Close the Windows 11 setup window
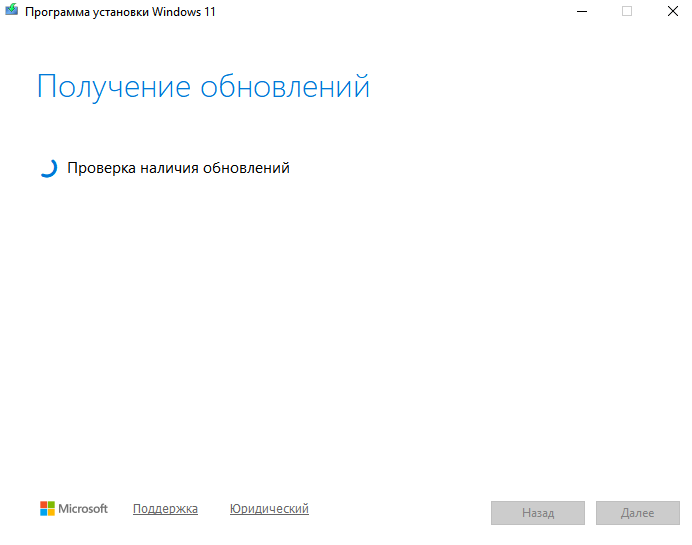 pyautogui.click(x=673, y=11)
